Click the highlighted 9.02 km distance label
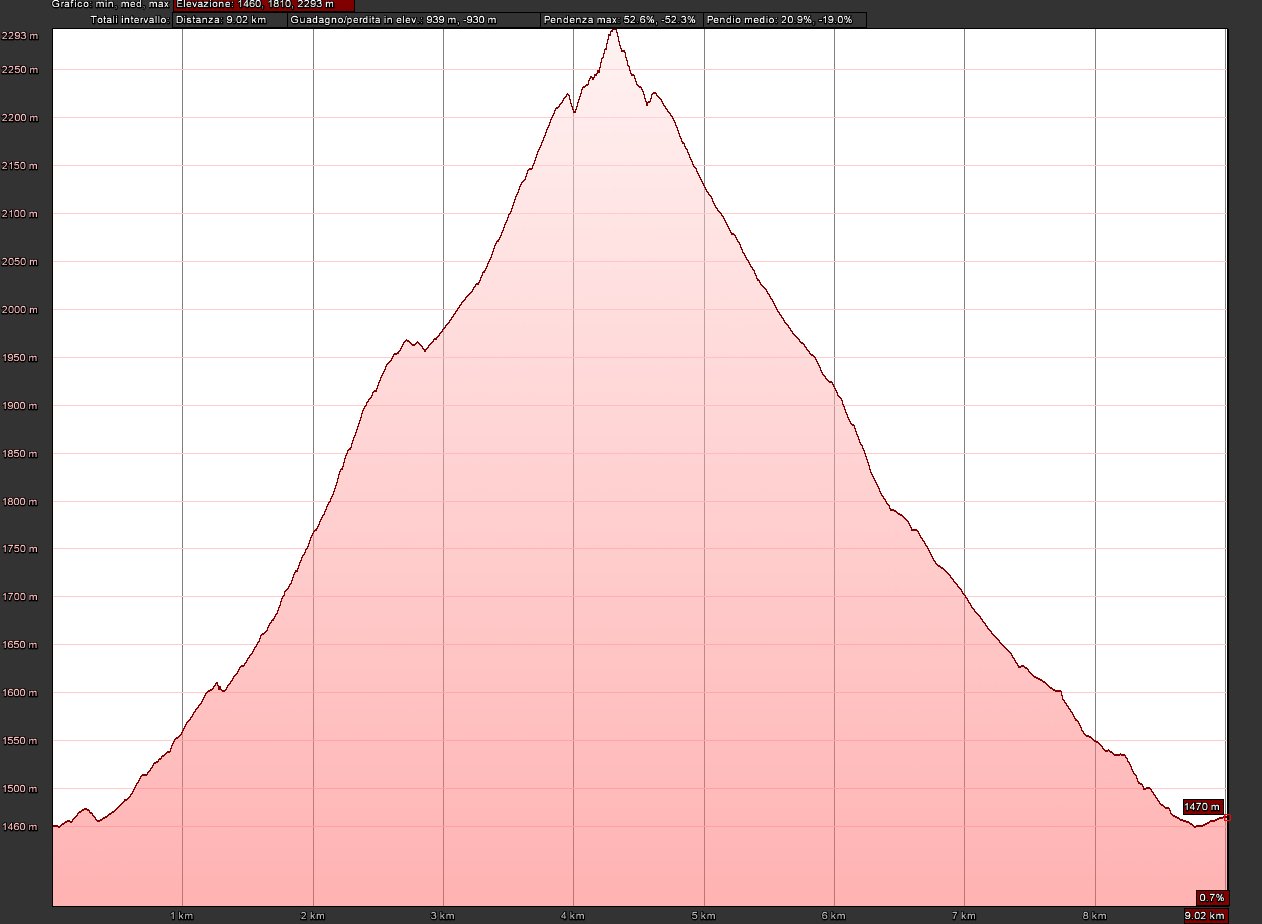This screenshot has height=924, width=1262. 1204,915
